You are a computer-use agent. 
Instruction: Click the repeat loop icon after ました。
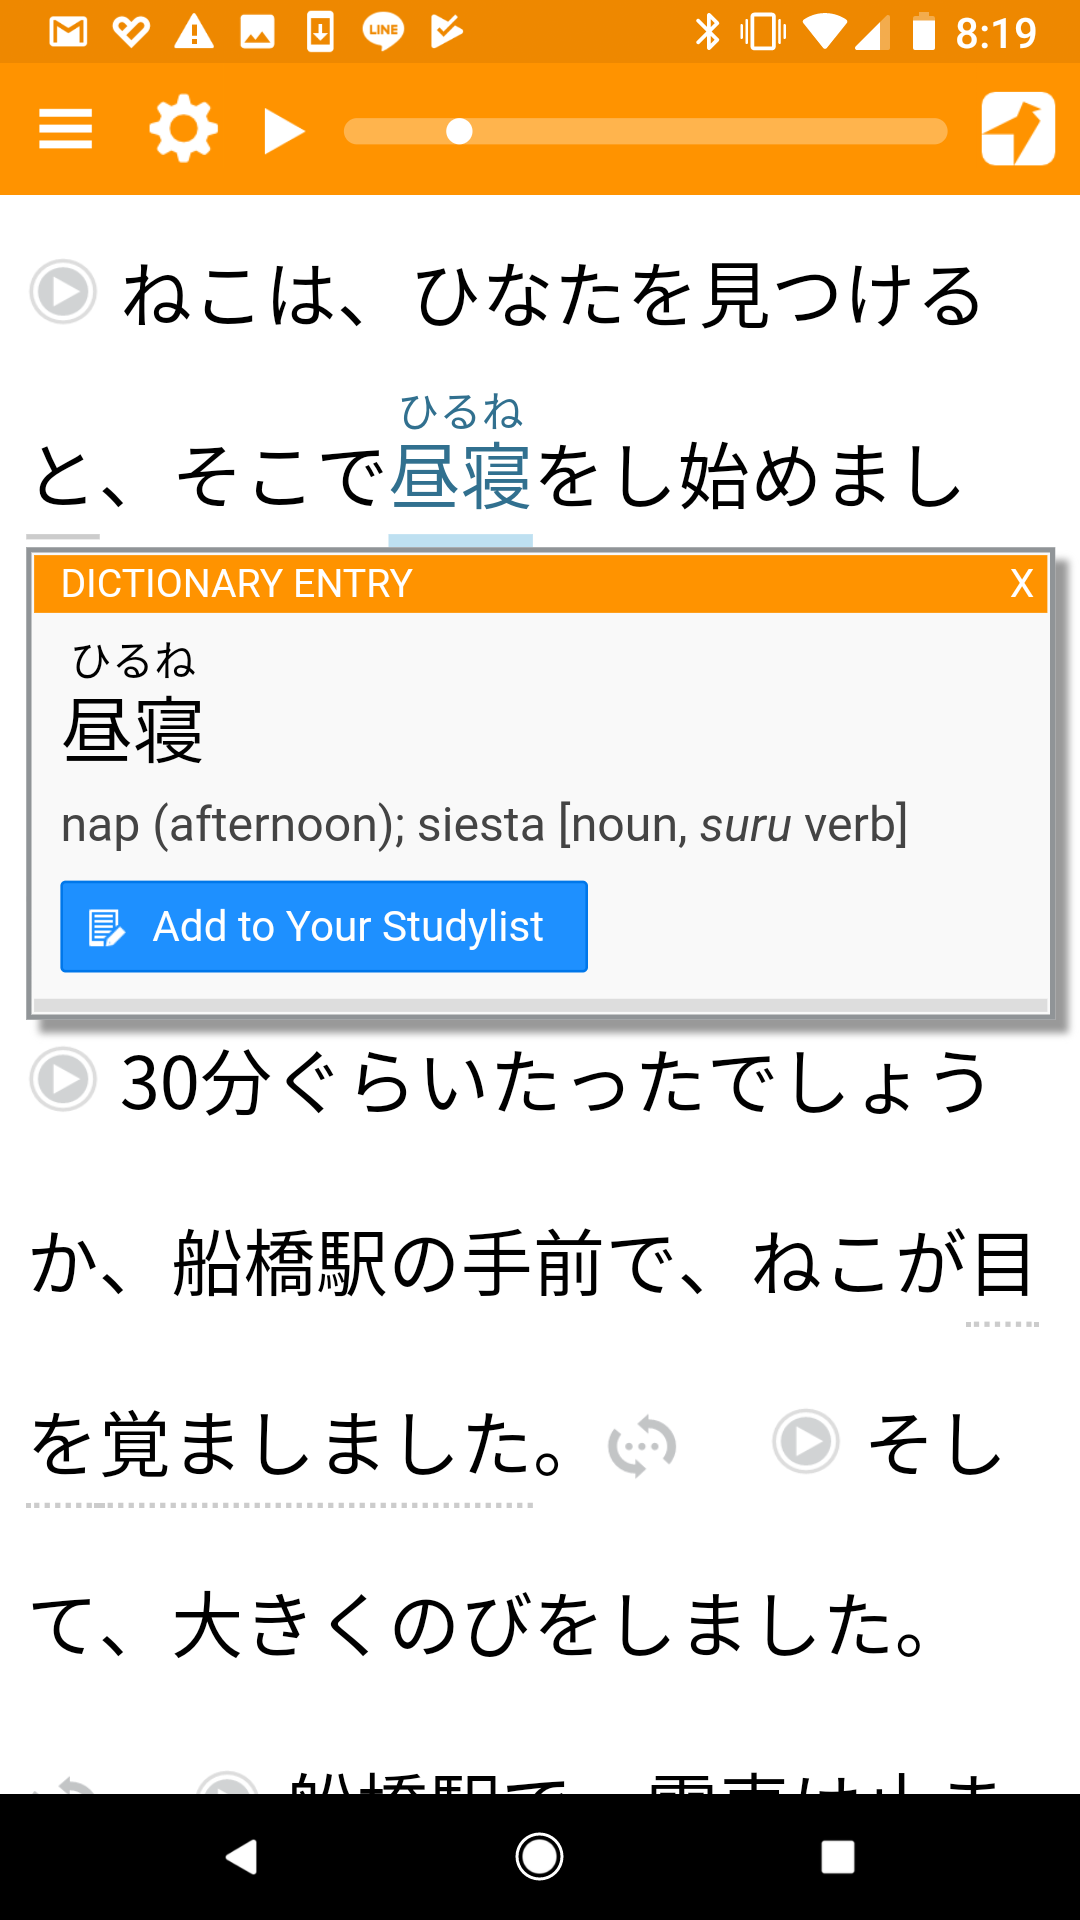(642, 1445)
